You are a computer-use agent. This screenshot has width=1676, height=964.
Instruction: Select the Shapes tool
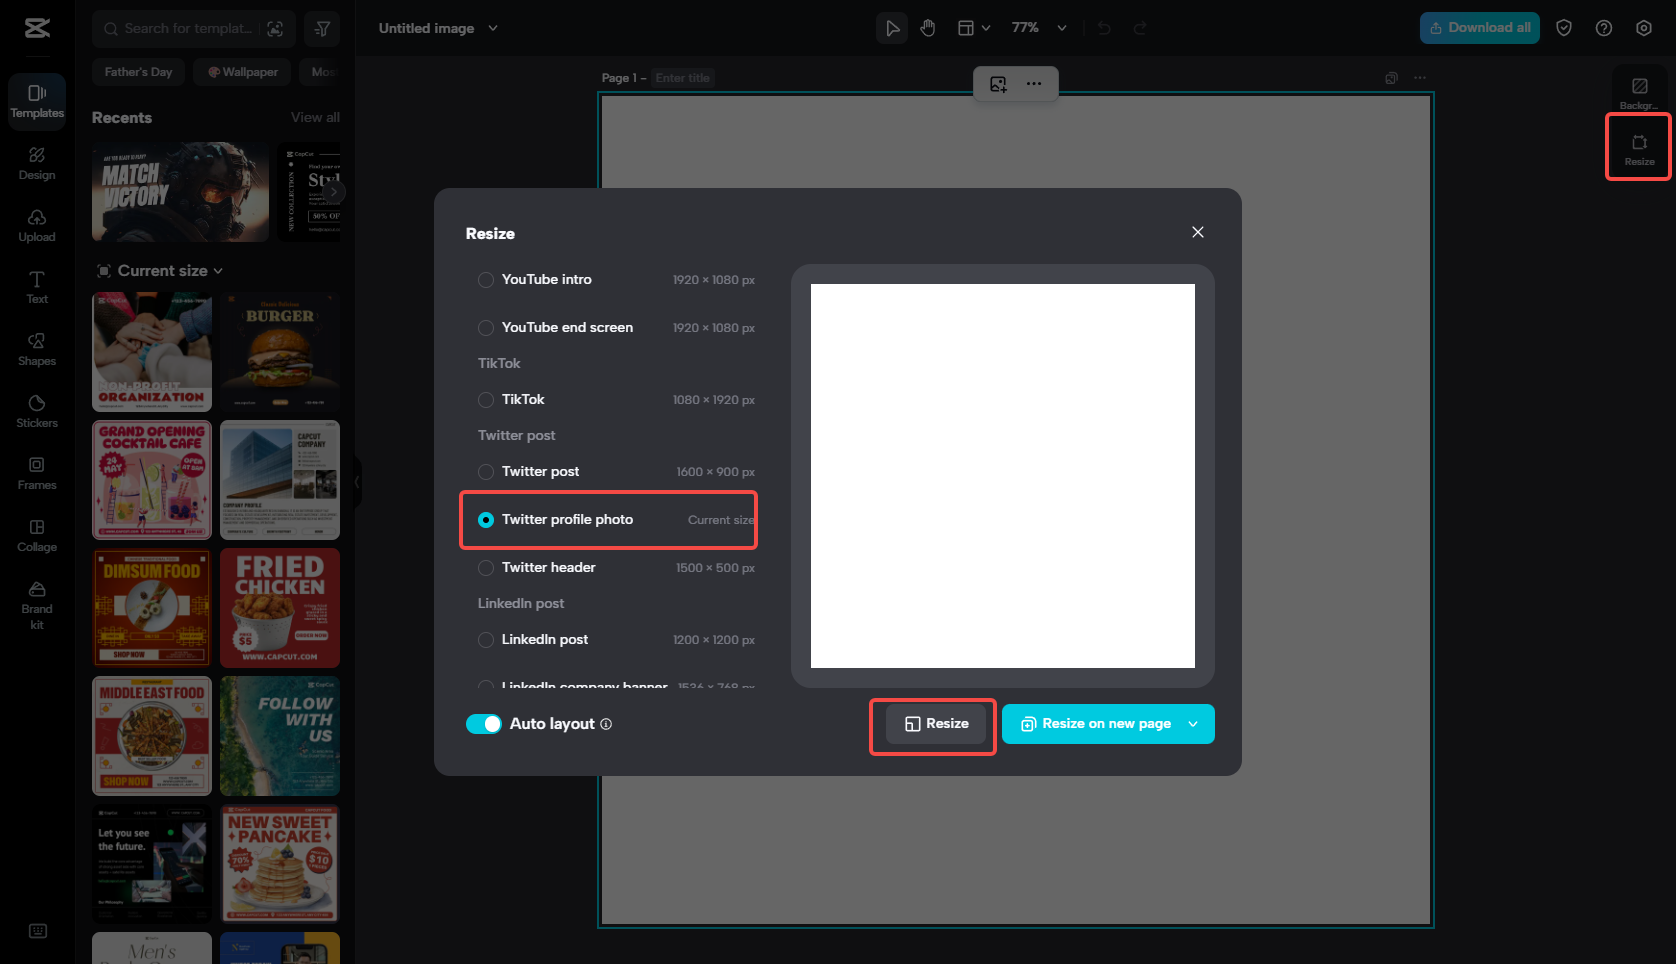click(x=36, y=350)
